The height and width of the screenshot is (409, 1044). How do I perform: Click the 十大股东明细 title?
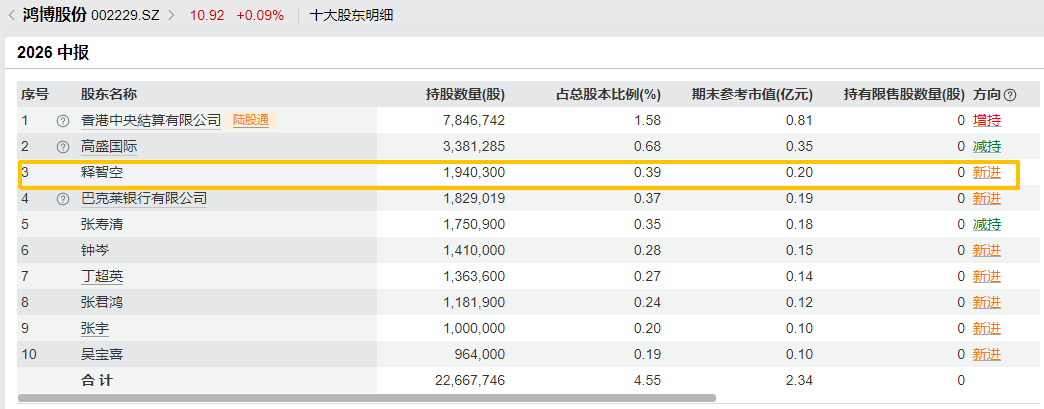click(x=351, y=15)
